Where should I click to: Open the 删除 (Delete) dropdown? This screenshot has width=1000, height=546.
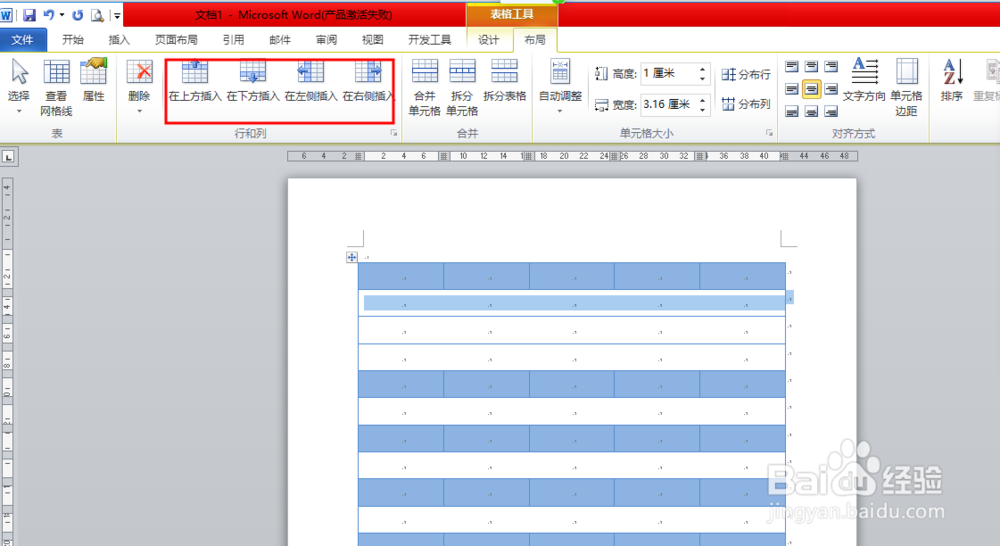tap(139, 87)
